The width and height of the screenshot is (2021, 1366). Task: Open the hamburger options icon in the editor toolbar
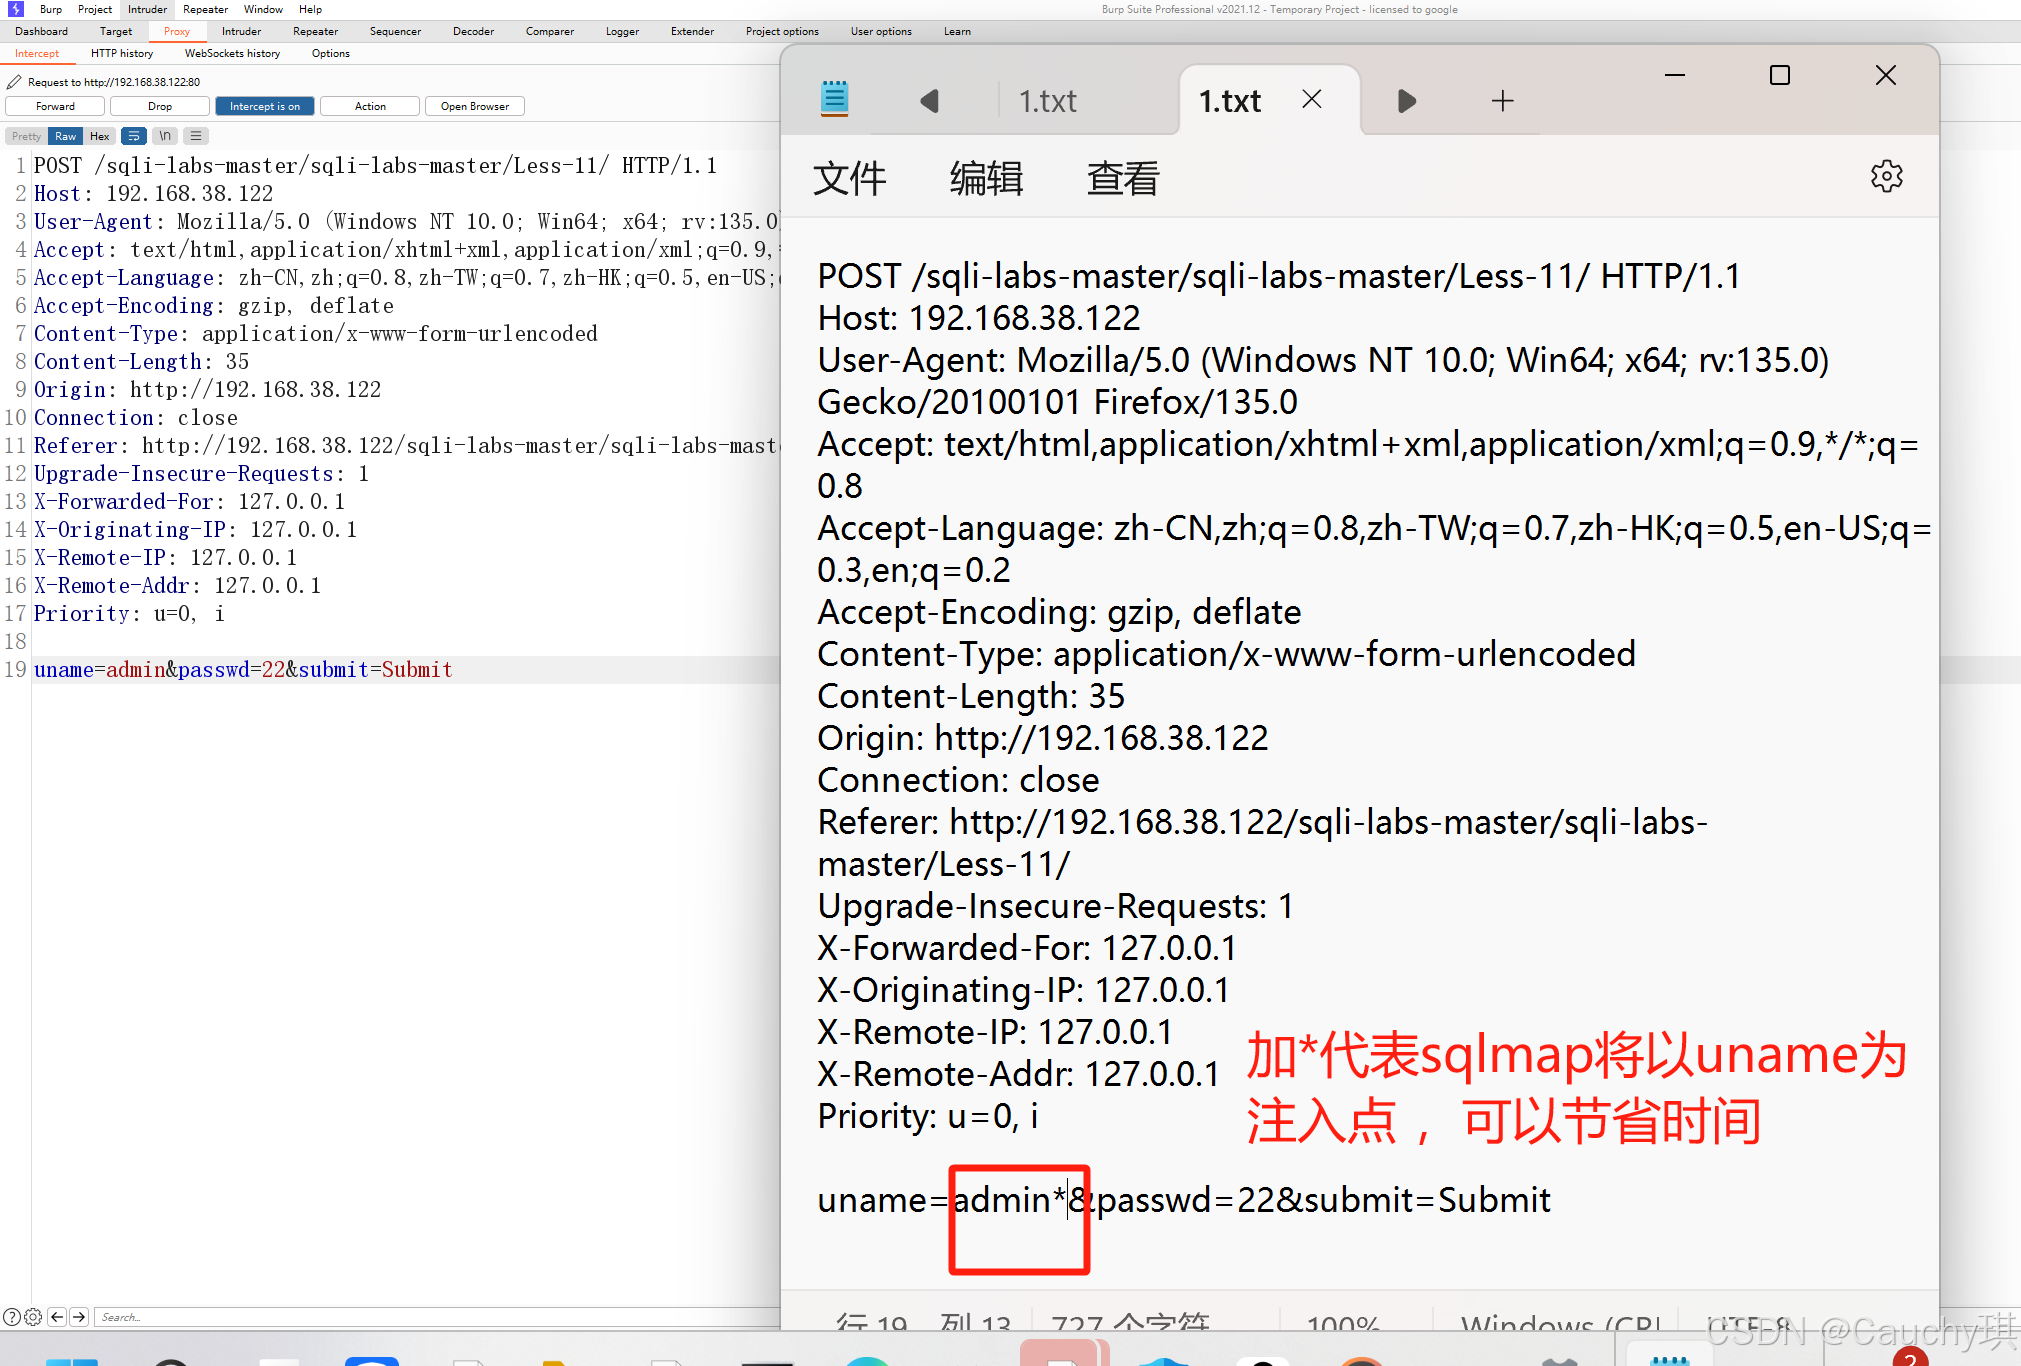(x=196, y=136)
